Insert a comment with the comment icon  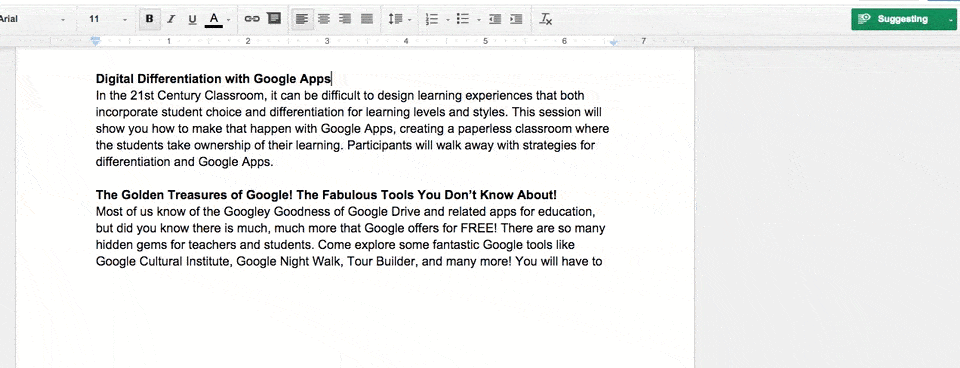(x=274, y=18)
